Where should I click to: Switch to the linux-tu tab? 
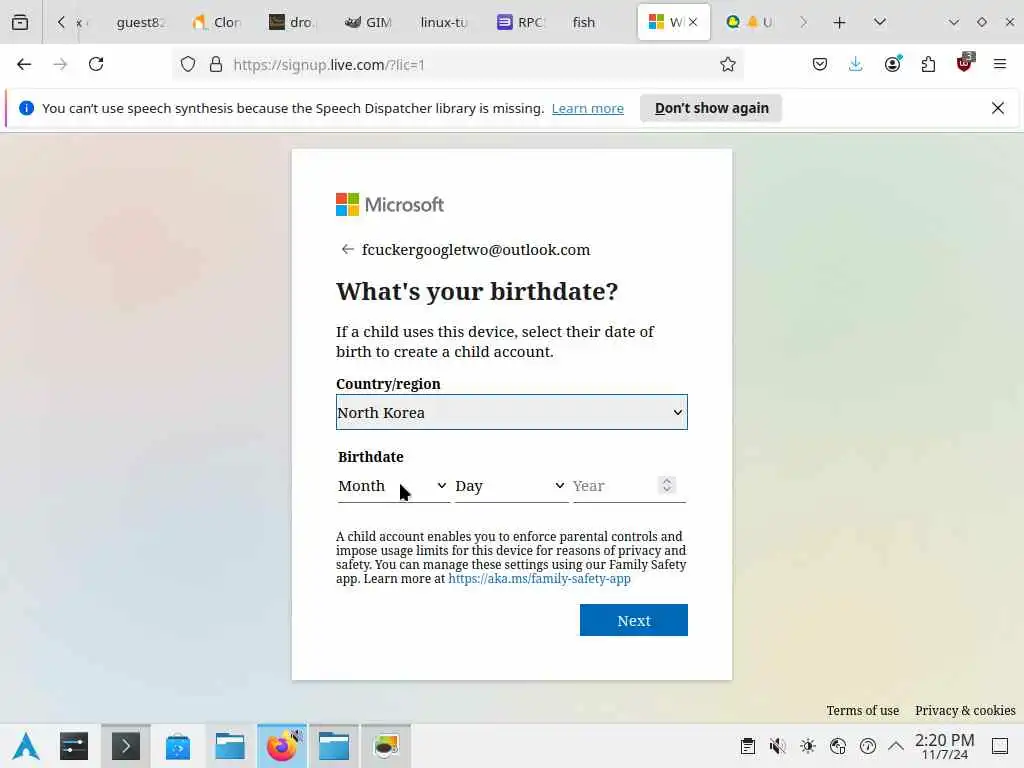pos(444,22)
